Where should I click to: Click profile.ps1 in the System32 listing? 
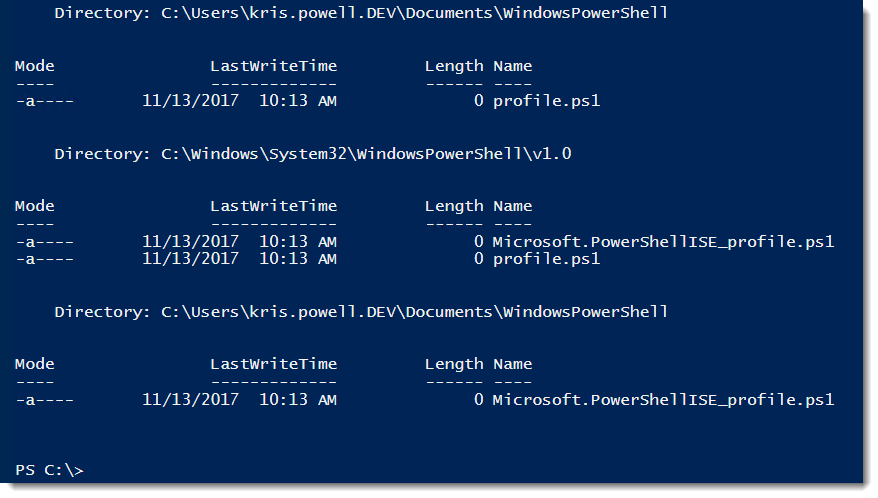[x=547, y=259]
